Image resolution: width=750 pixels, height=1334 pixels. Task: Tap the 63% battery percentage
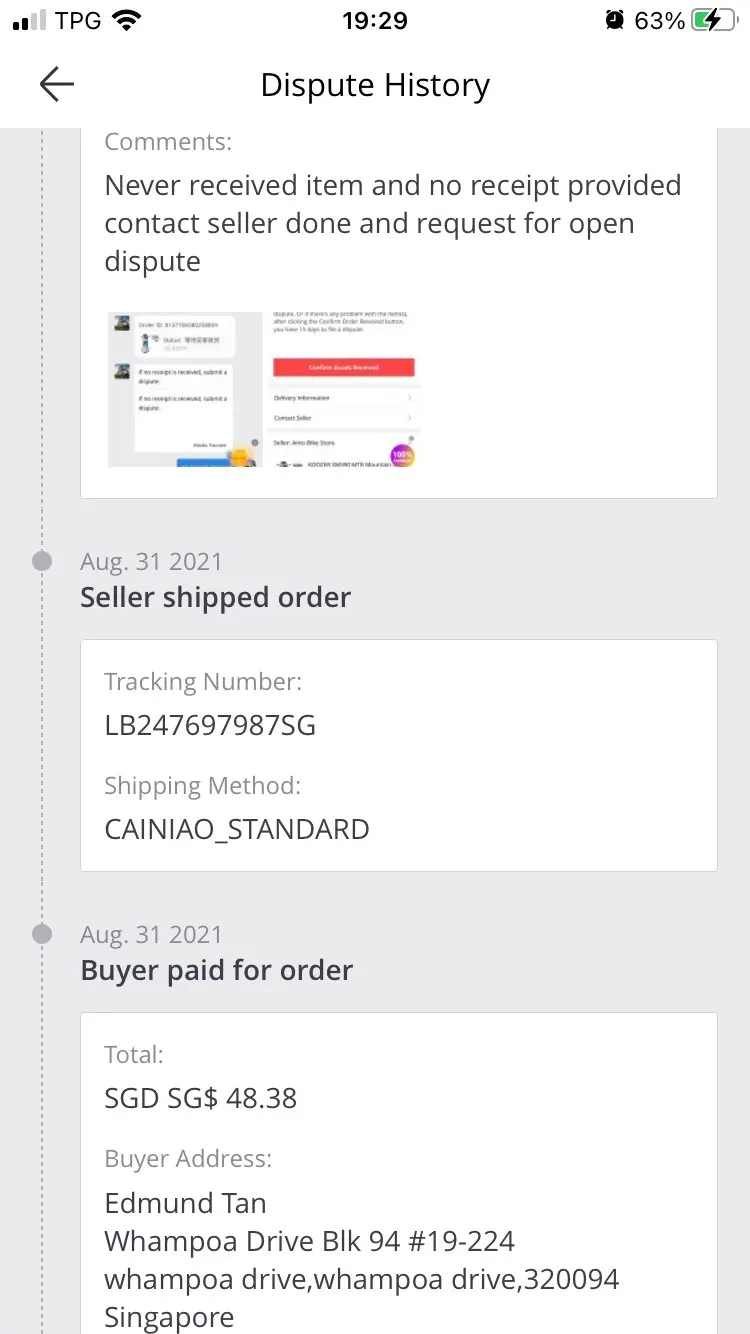click(x=660, y=20)
